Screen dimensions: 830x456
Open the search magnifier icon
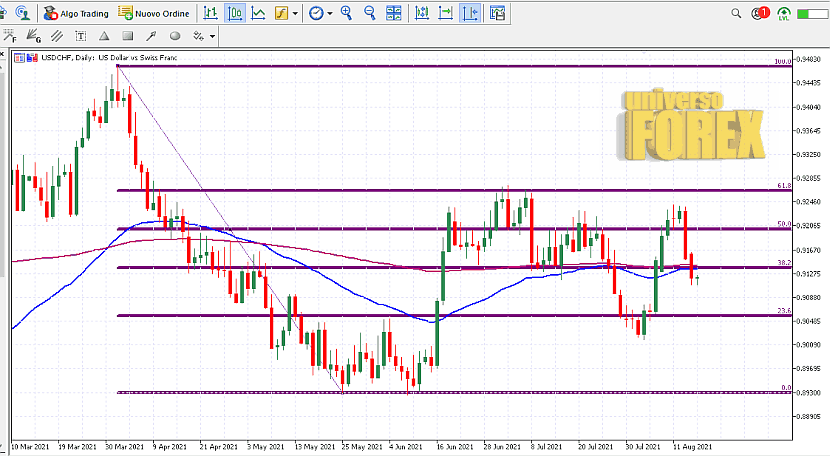tap(737, 14)
